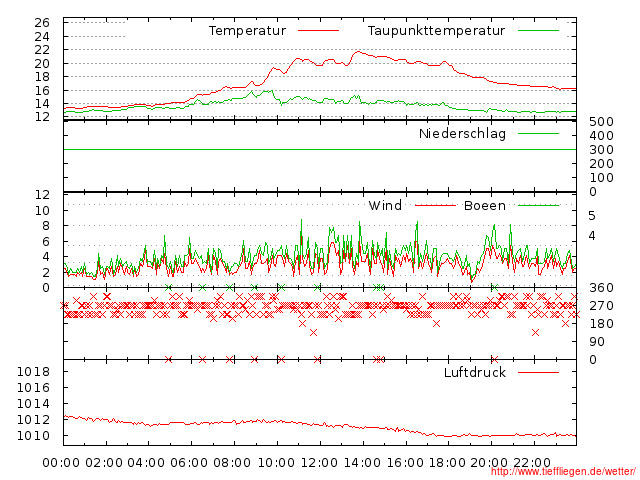This screenshot has width=640, height=480.
Task: Click the 10:00 time axis label
Action: pyautogui.click(x=276, y=463)
